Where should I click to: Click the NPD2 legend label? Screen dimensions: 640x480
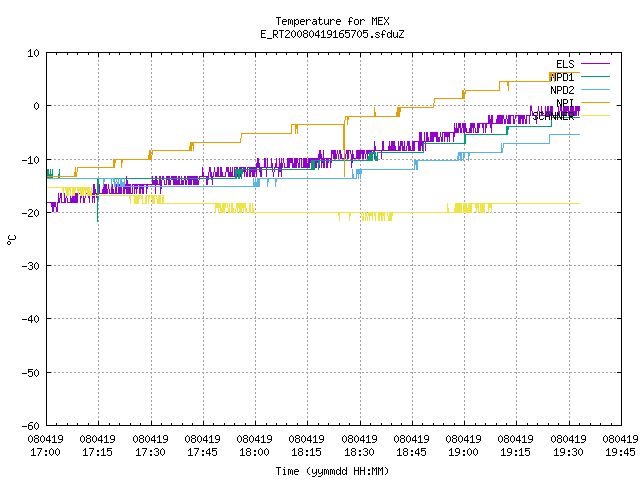pyautogui.click(x=562, y=90)
